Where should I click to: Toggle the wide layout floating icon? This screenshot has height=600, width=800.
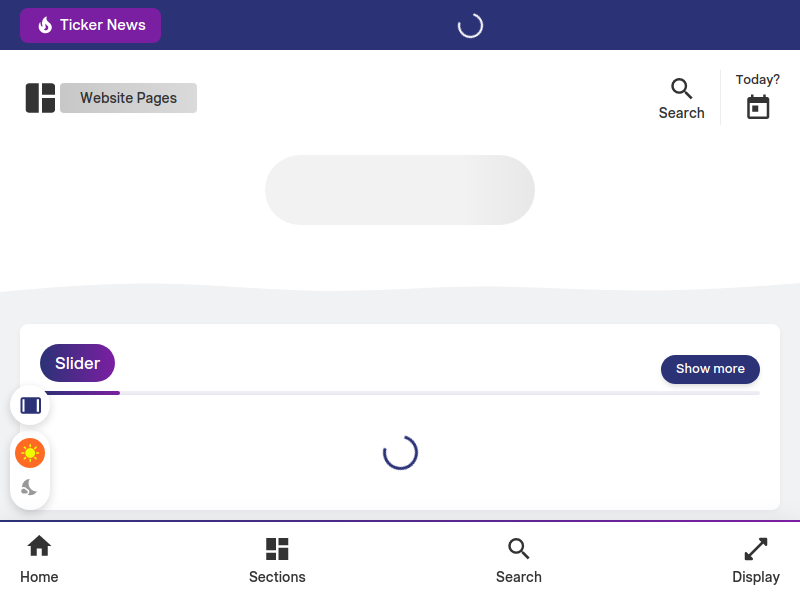point(31,406)
